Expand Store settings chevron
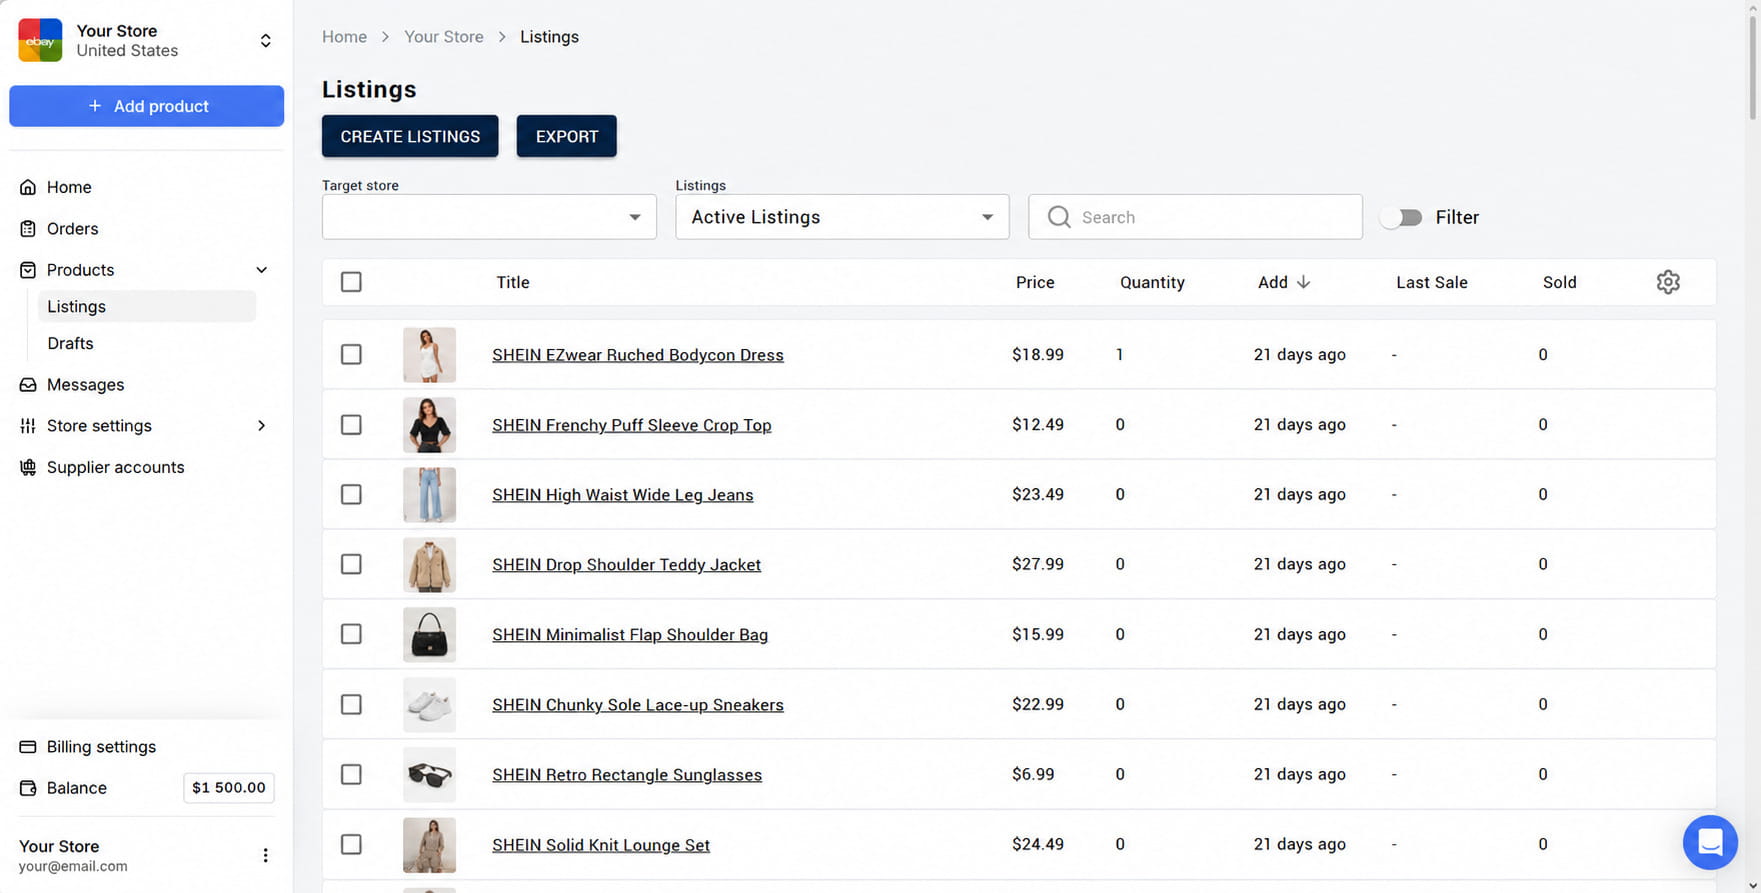1761x893 pixels. click(x=261, y=426)
